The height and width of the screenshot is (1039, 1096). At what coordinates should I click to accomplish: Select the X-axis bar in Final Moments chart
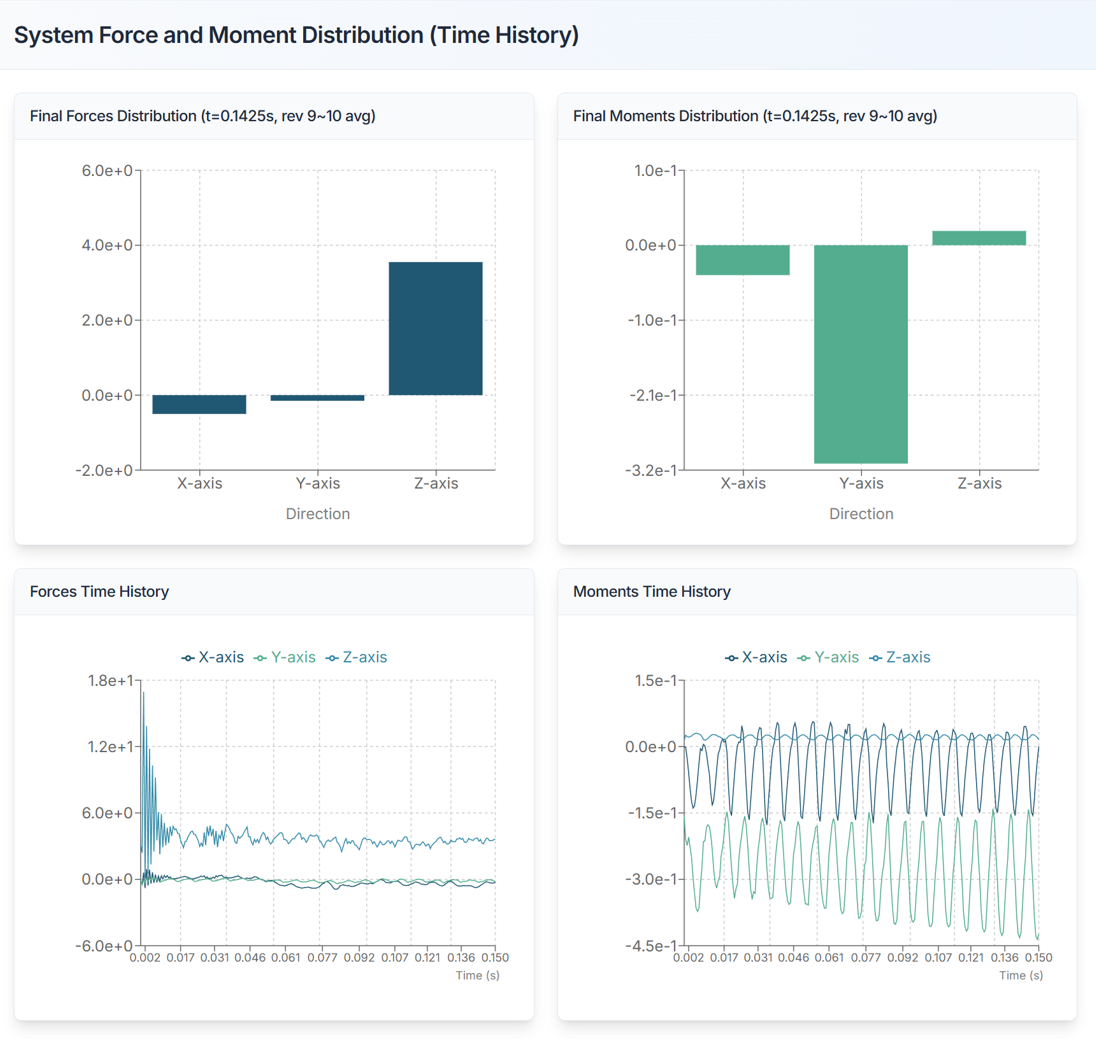tap(742, 260)
